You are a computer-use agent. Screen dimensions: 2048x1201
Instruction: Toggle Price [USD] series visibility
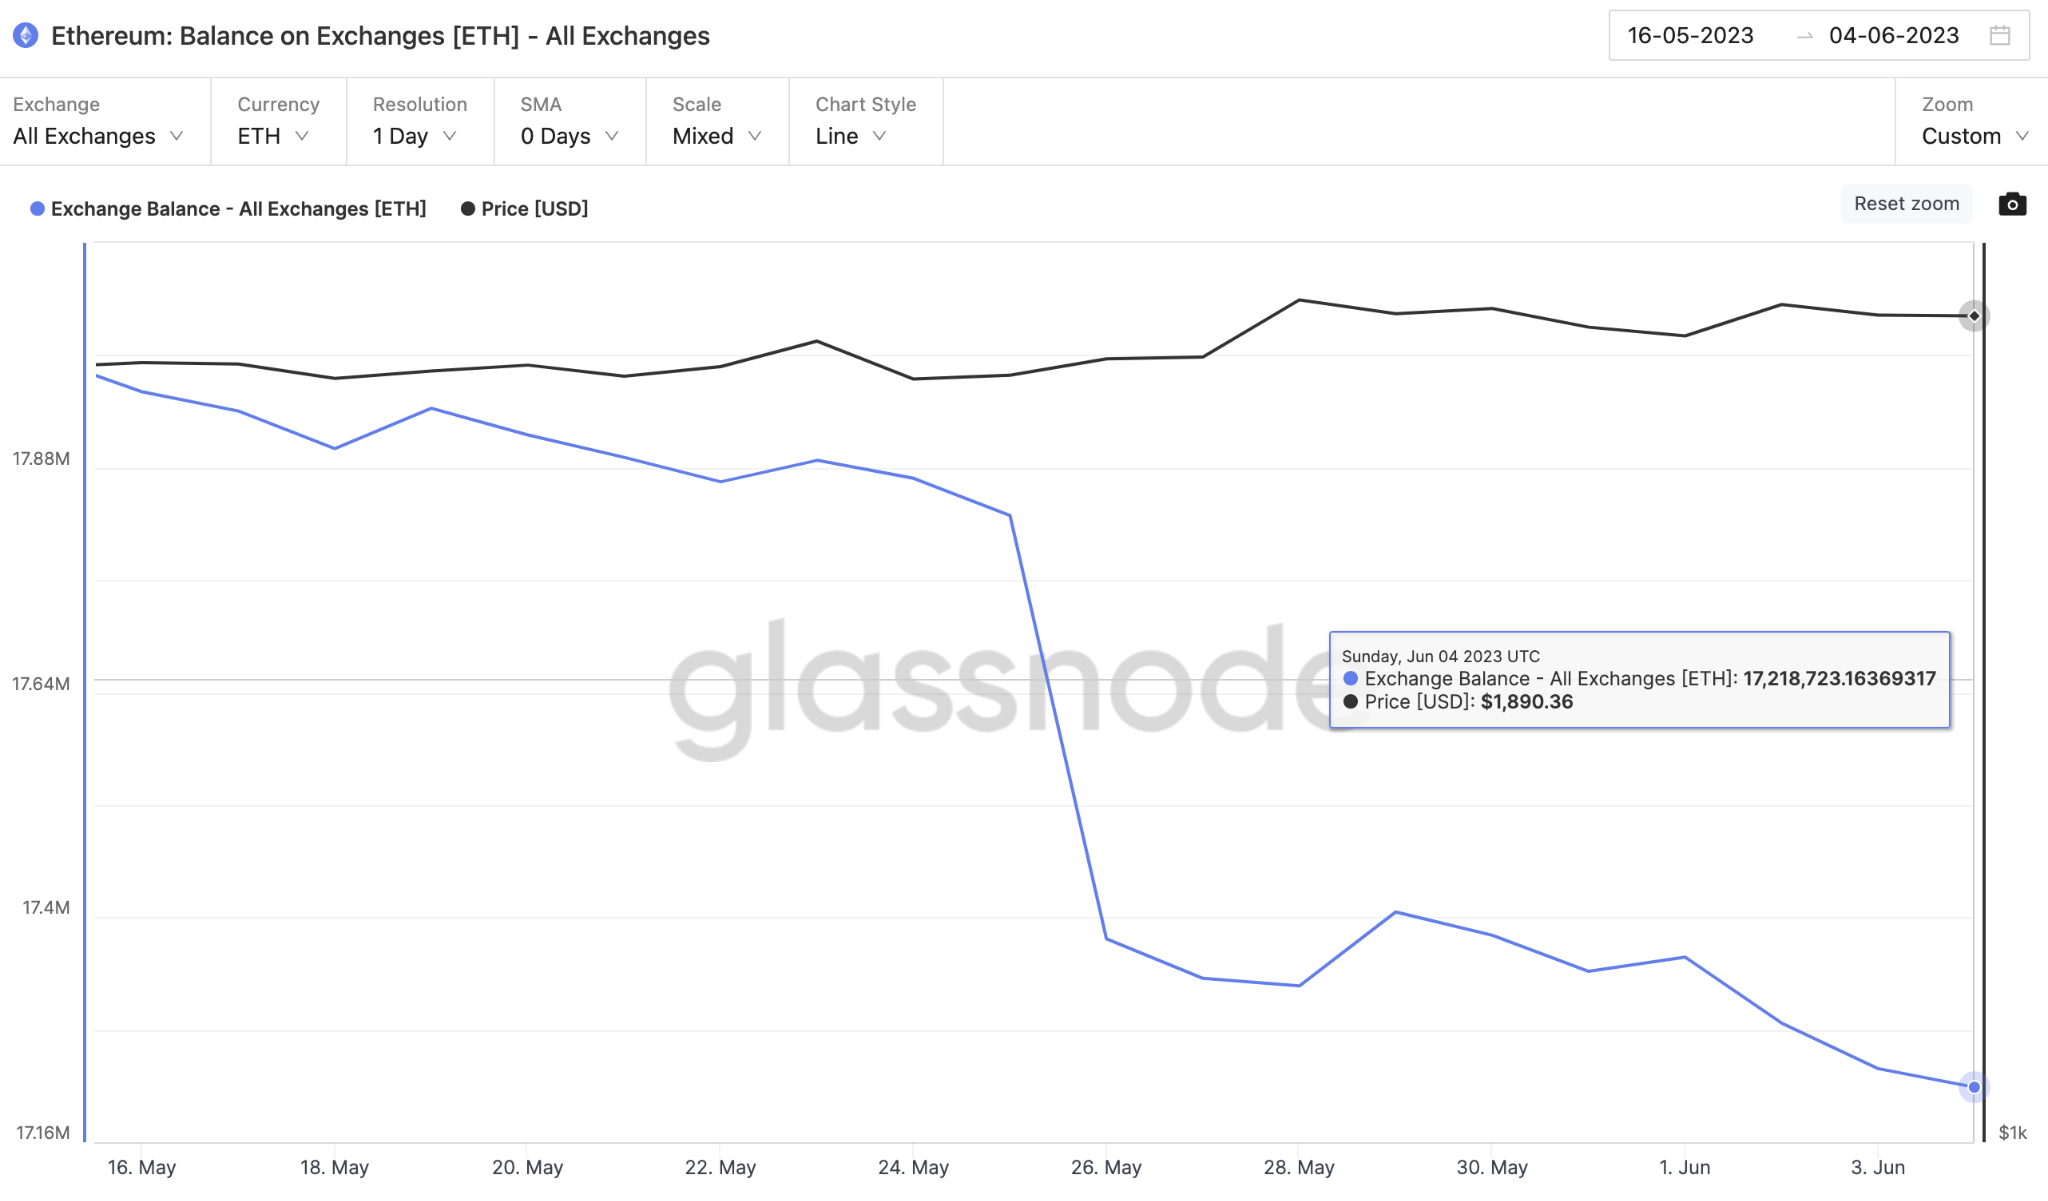524,209
